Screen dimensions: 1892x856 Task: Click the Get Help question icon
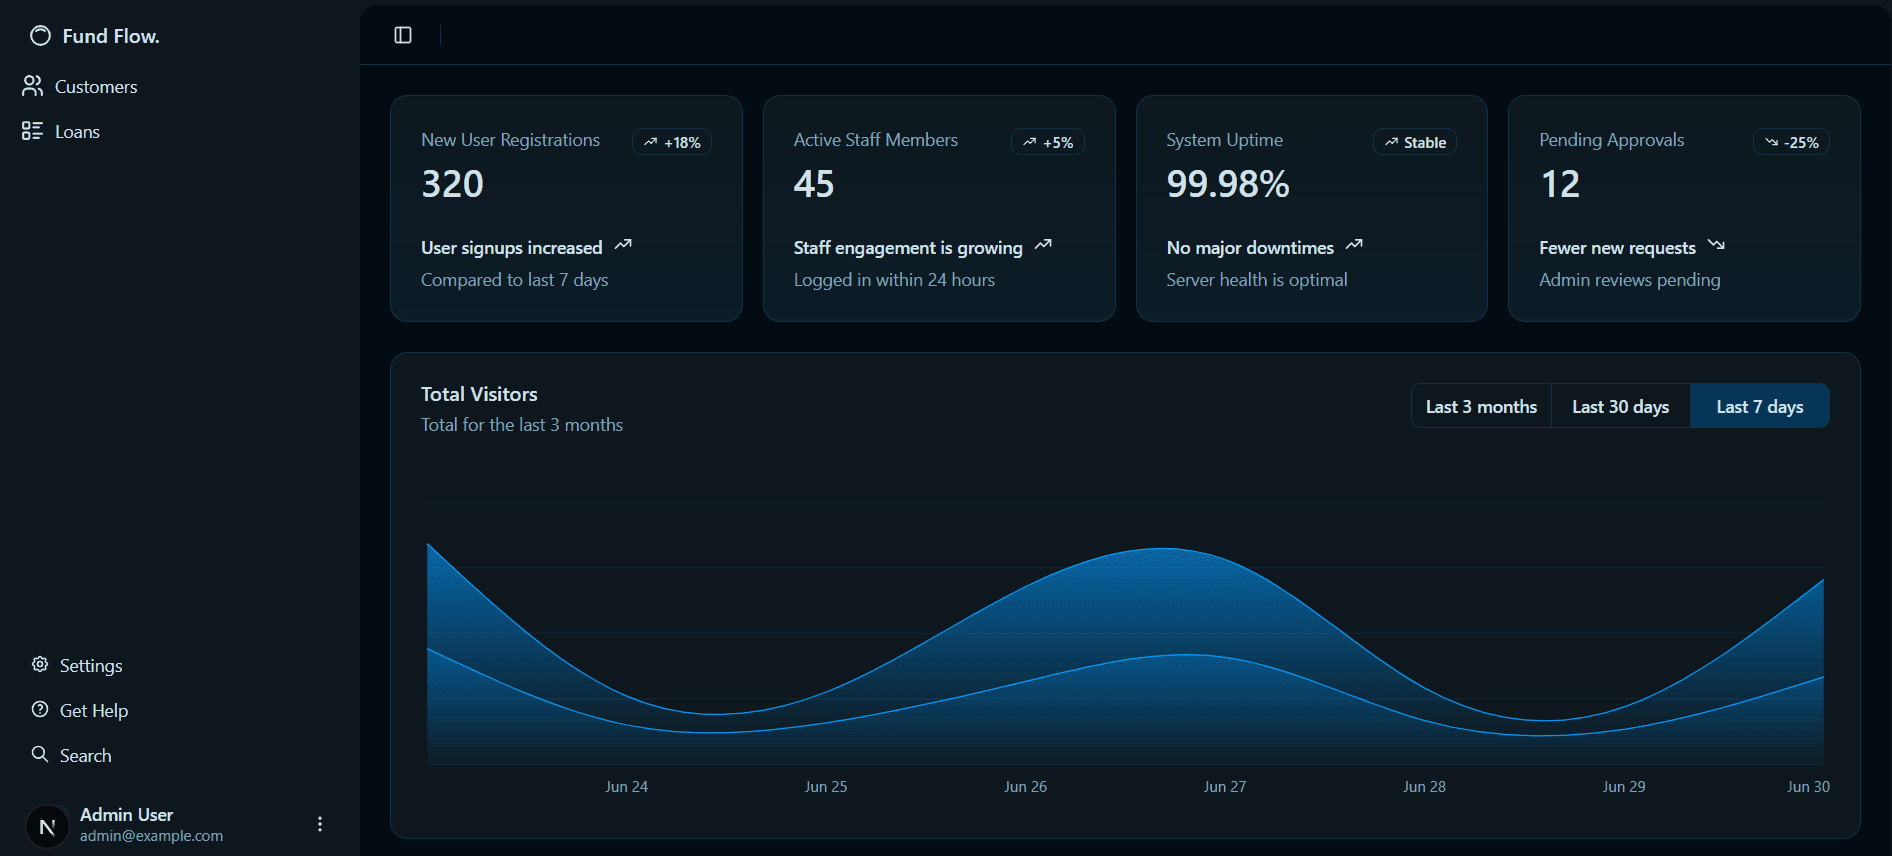(40, 710)
